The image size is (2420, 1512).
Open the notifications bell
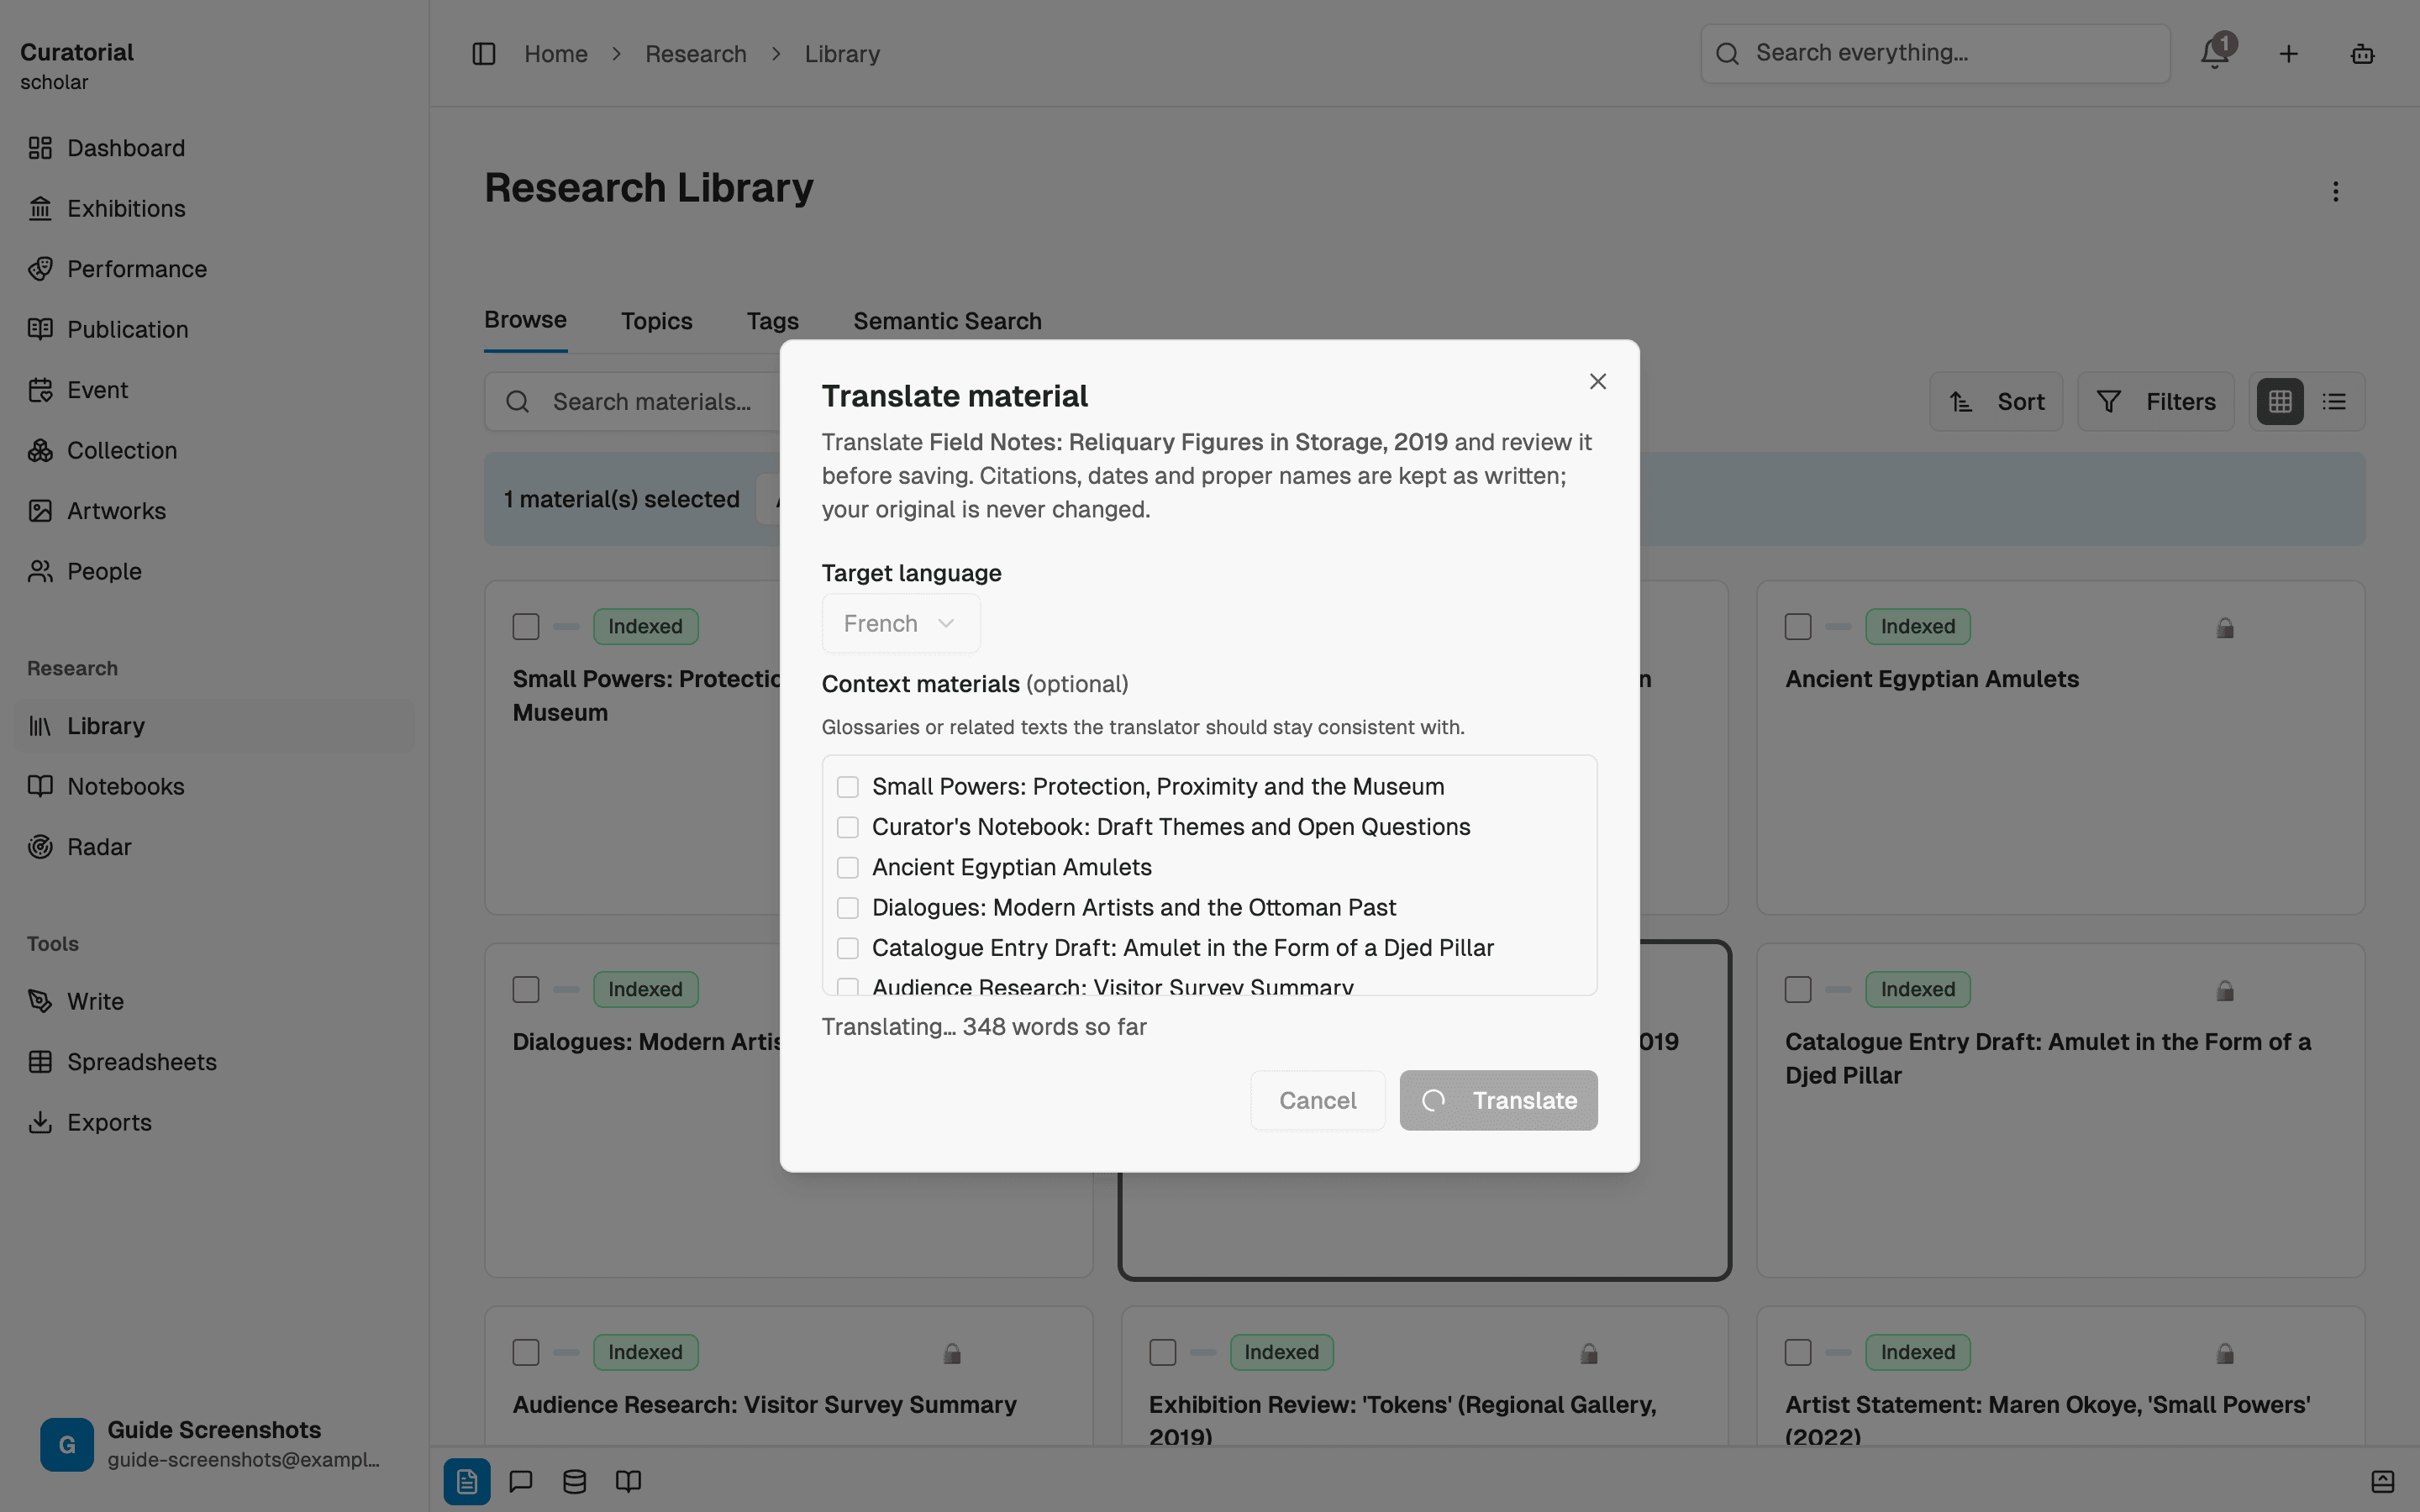tap(2215, 54)
